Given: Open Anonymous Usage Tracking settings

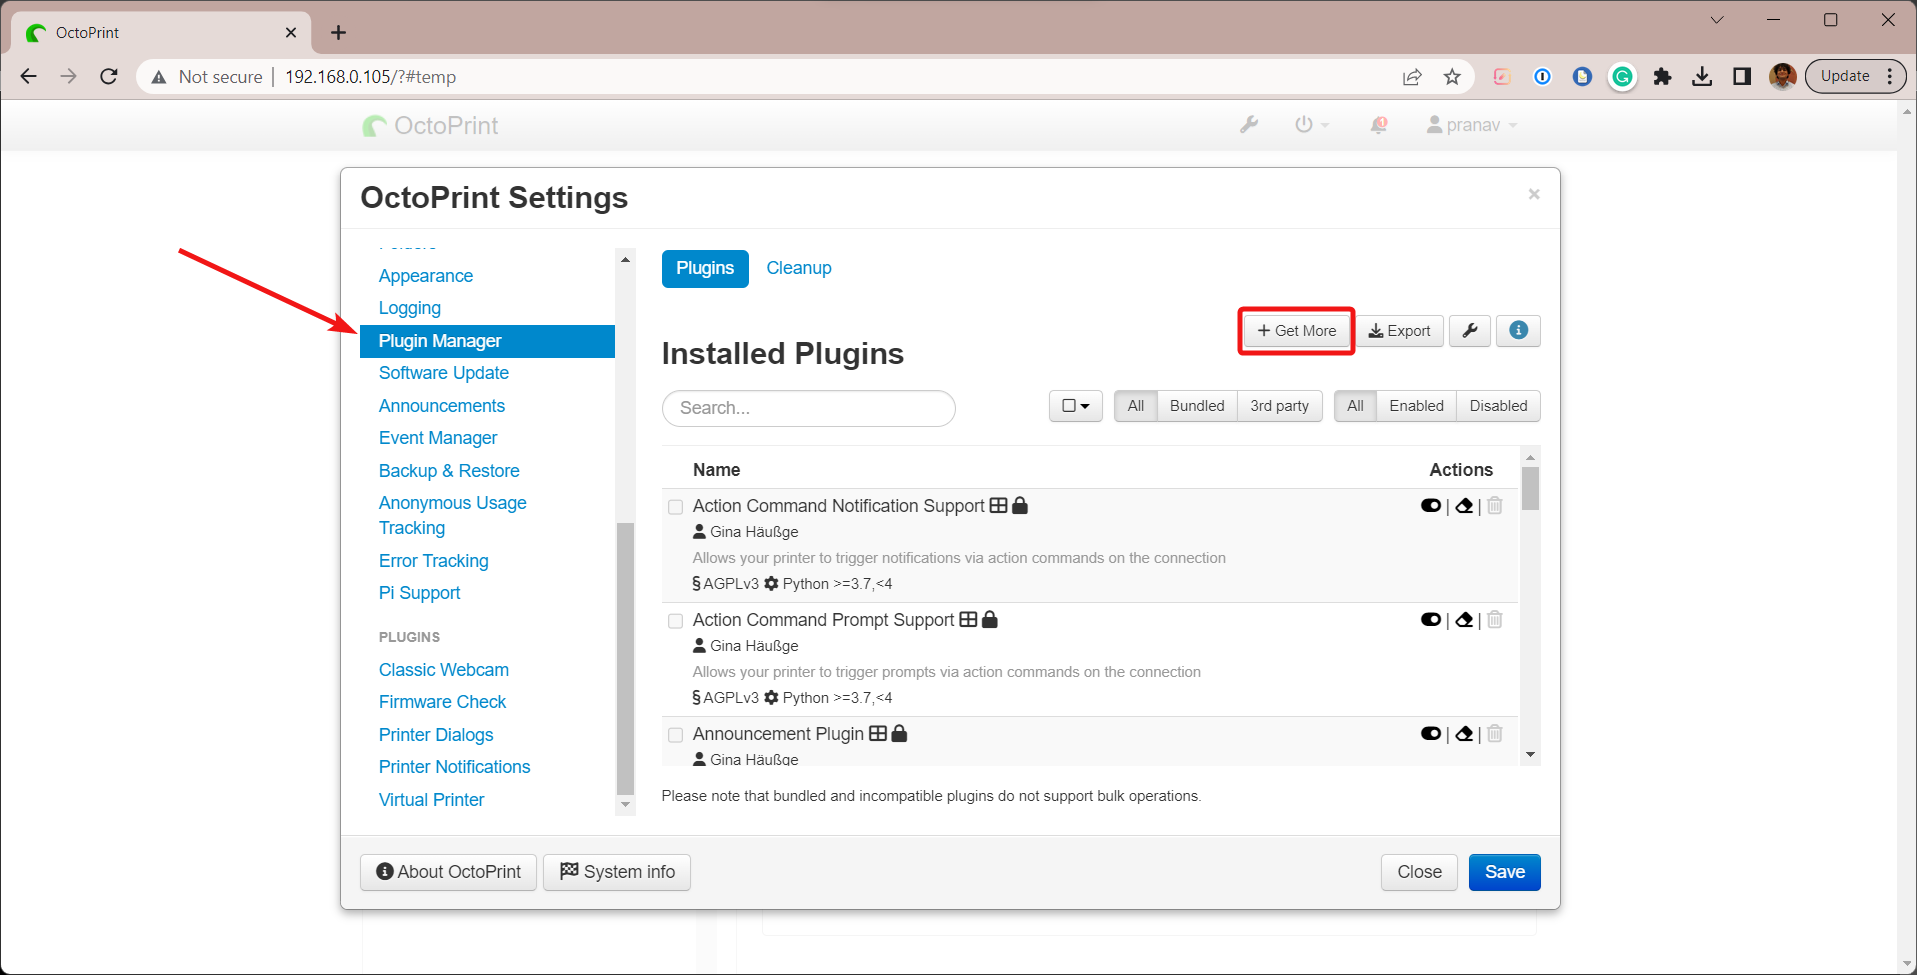Looking at the screenshot, I should (x=453, y=515).
